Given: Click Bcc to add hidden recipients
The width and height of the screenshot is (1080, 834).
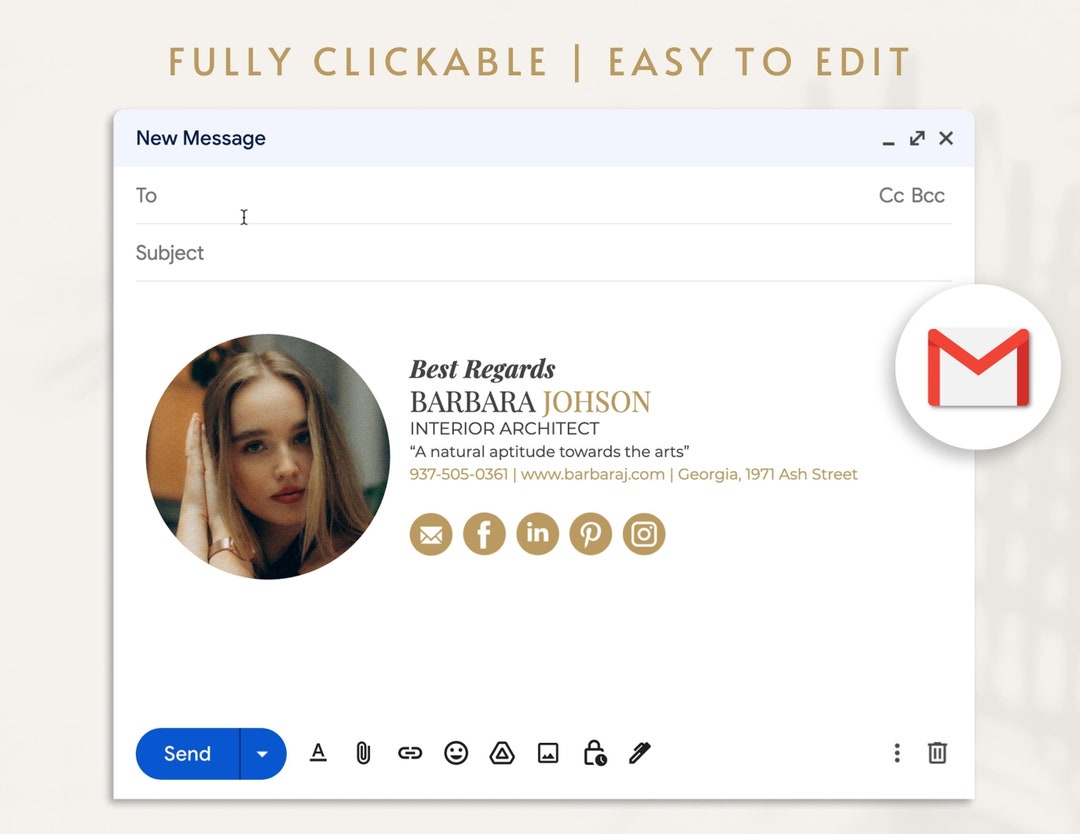Looking at the screenshot, I should (928, 195).
